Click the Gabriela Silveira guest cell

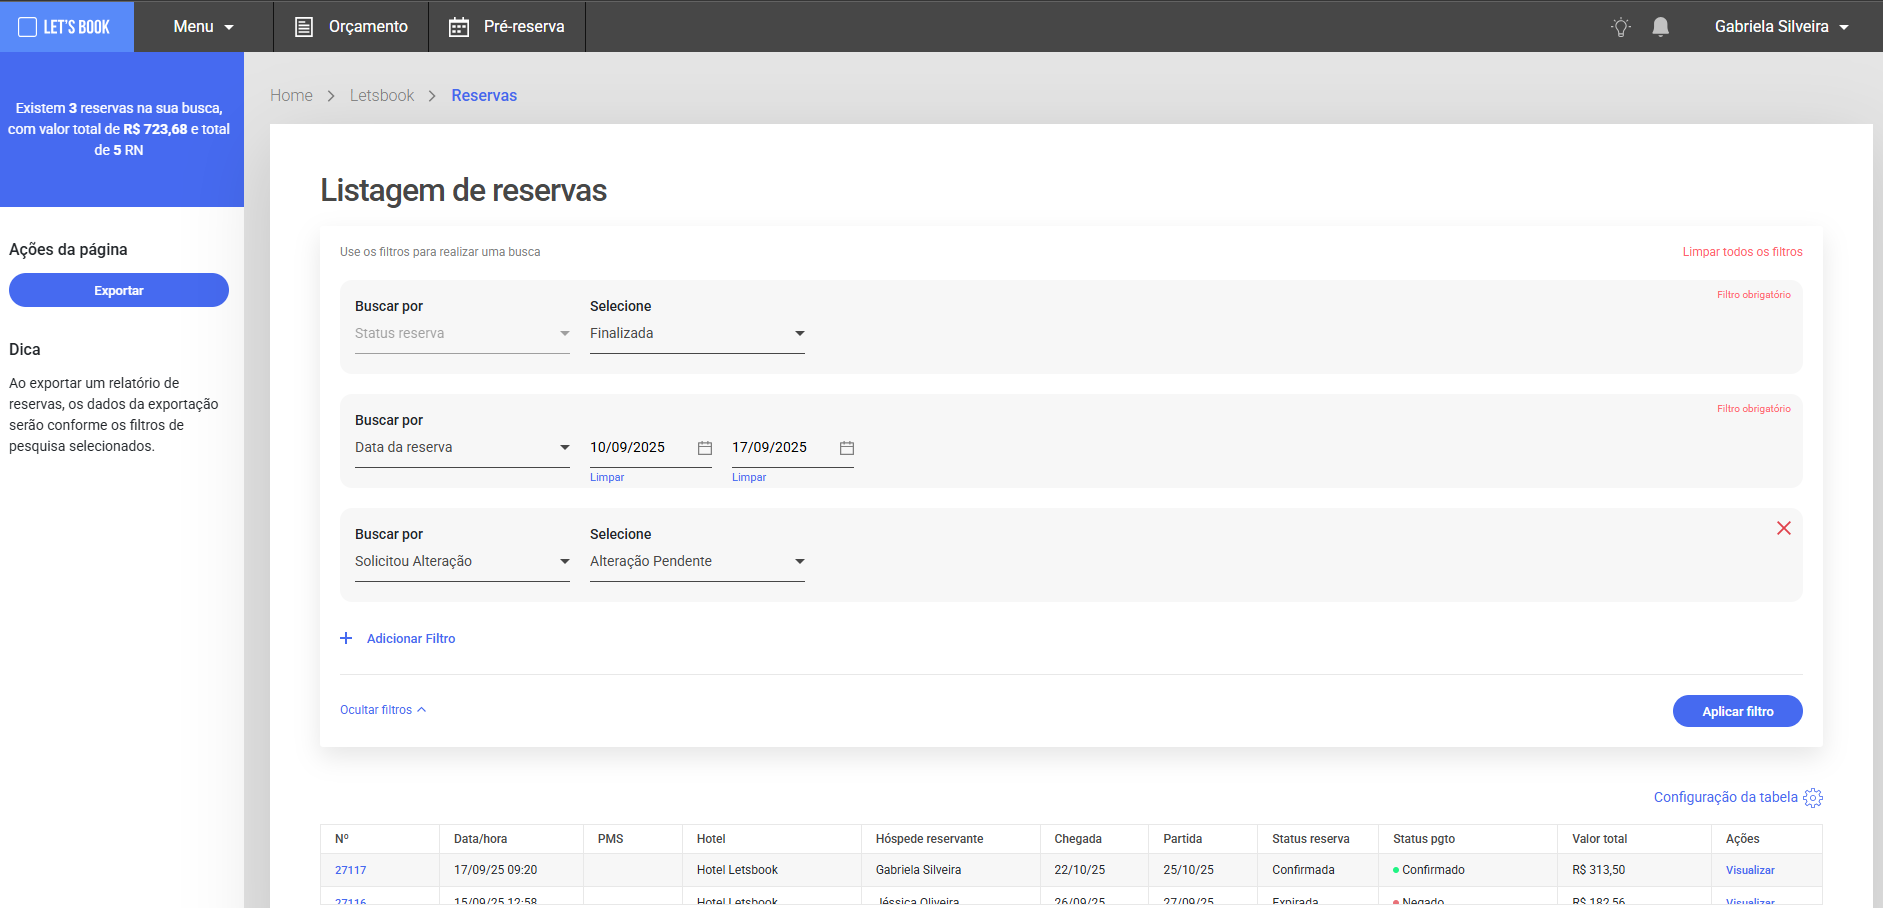(950, 870)
